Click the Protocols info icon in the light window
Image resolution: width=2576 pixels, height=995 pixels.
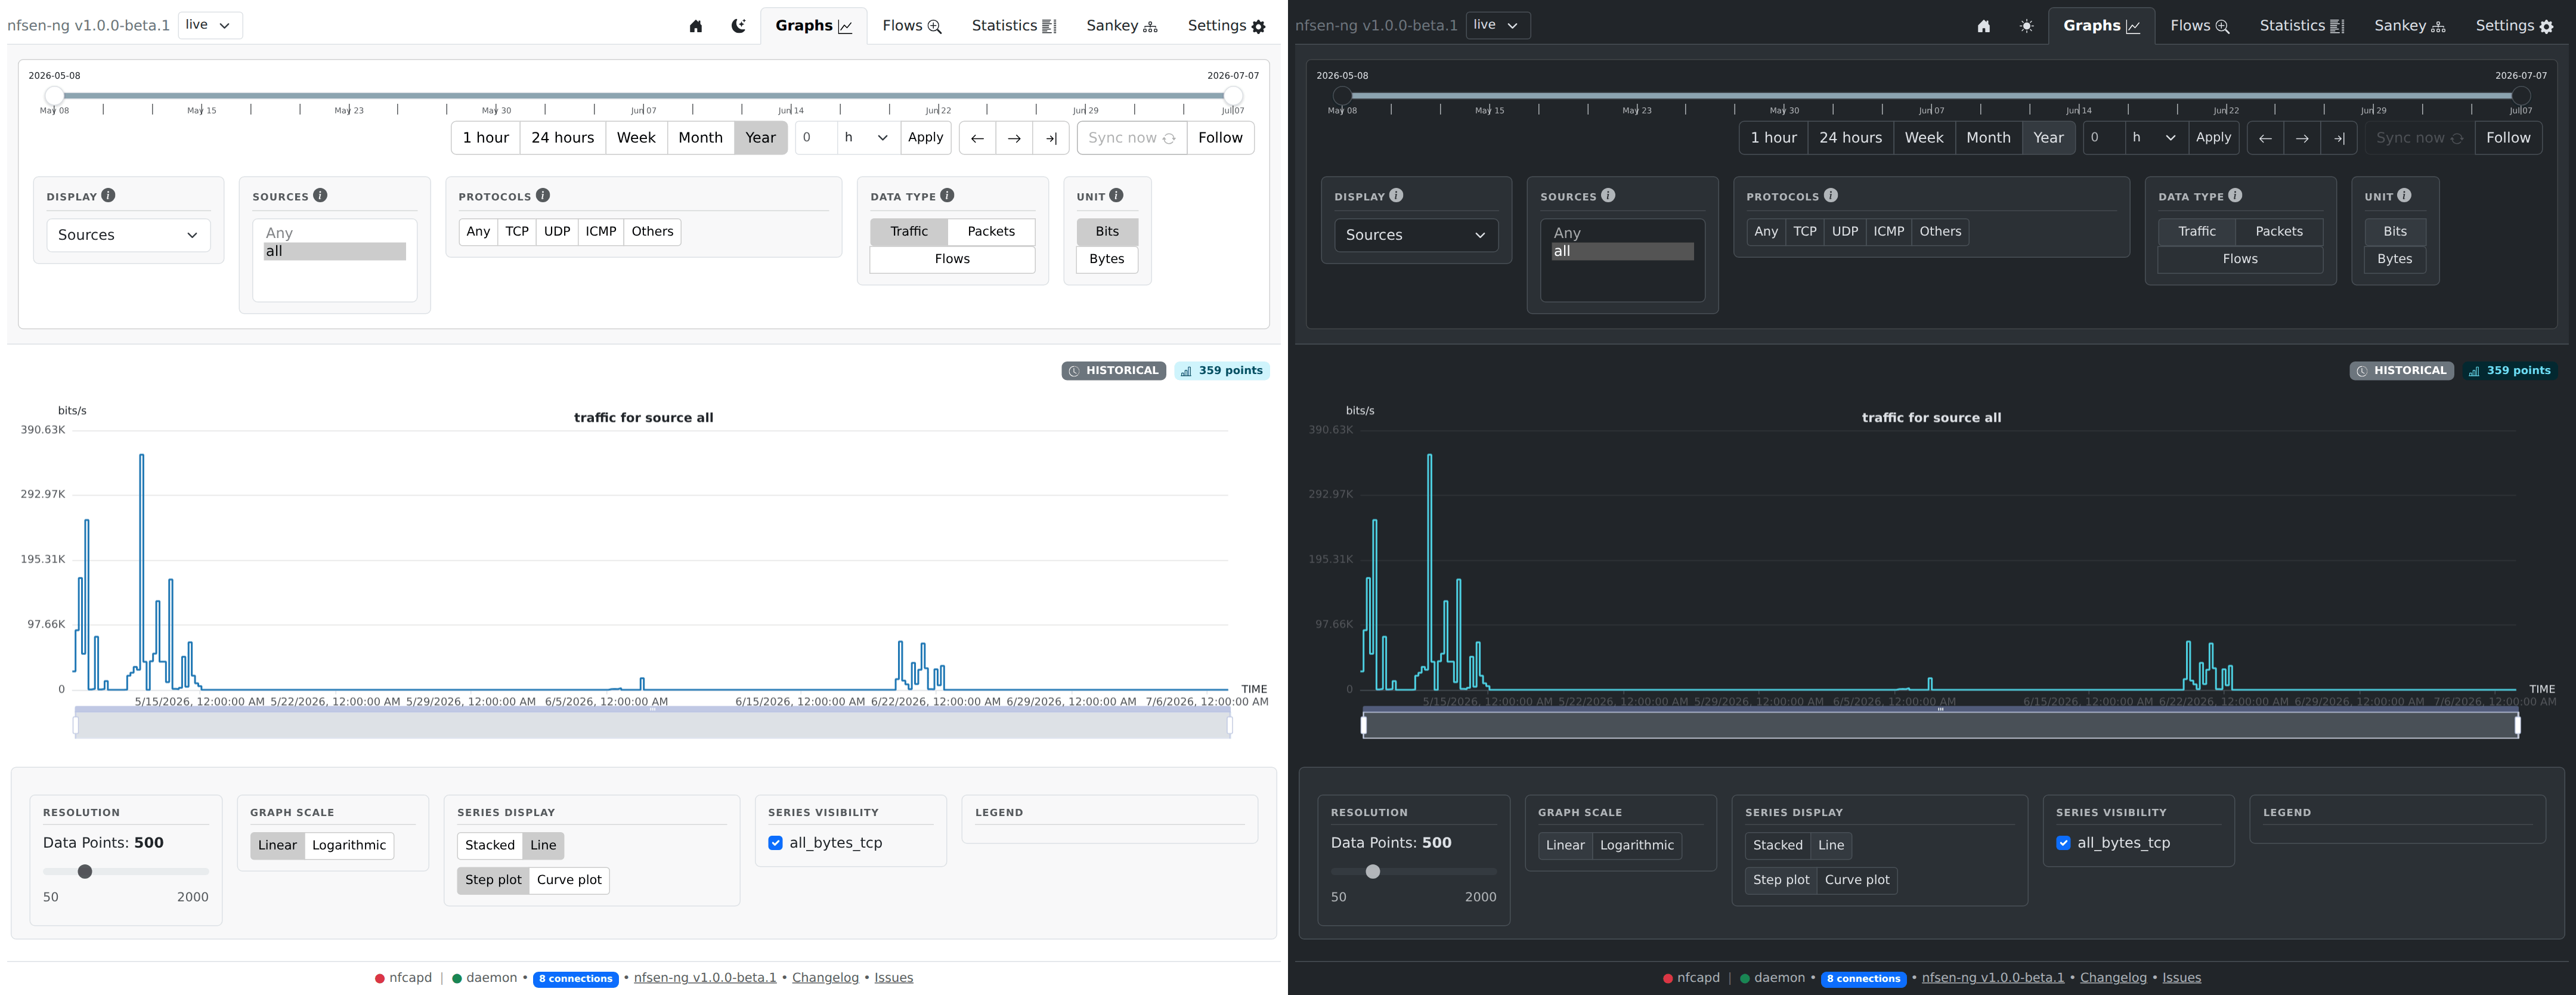click(x=543, y=195)
